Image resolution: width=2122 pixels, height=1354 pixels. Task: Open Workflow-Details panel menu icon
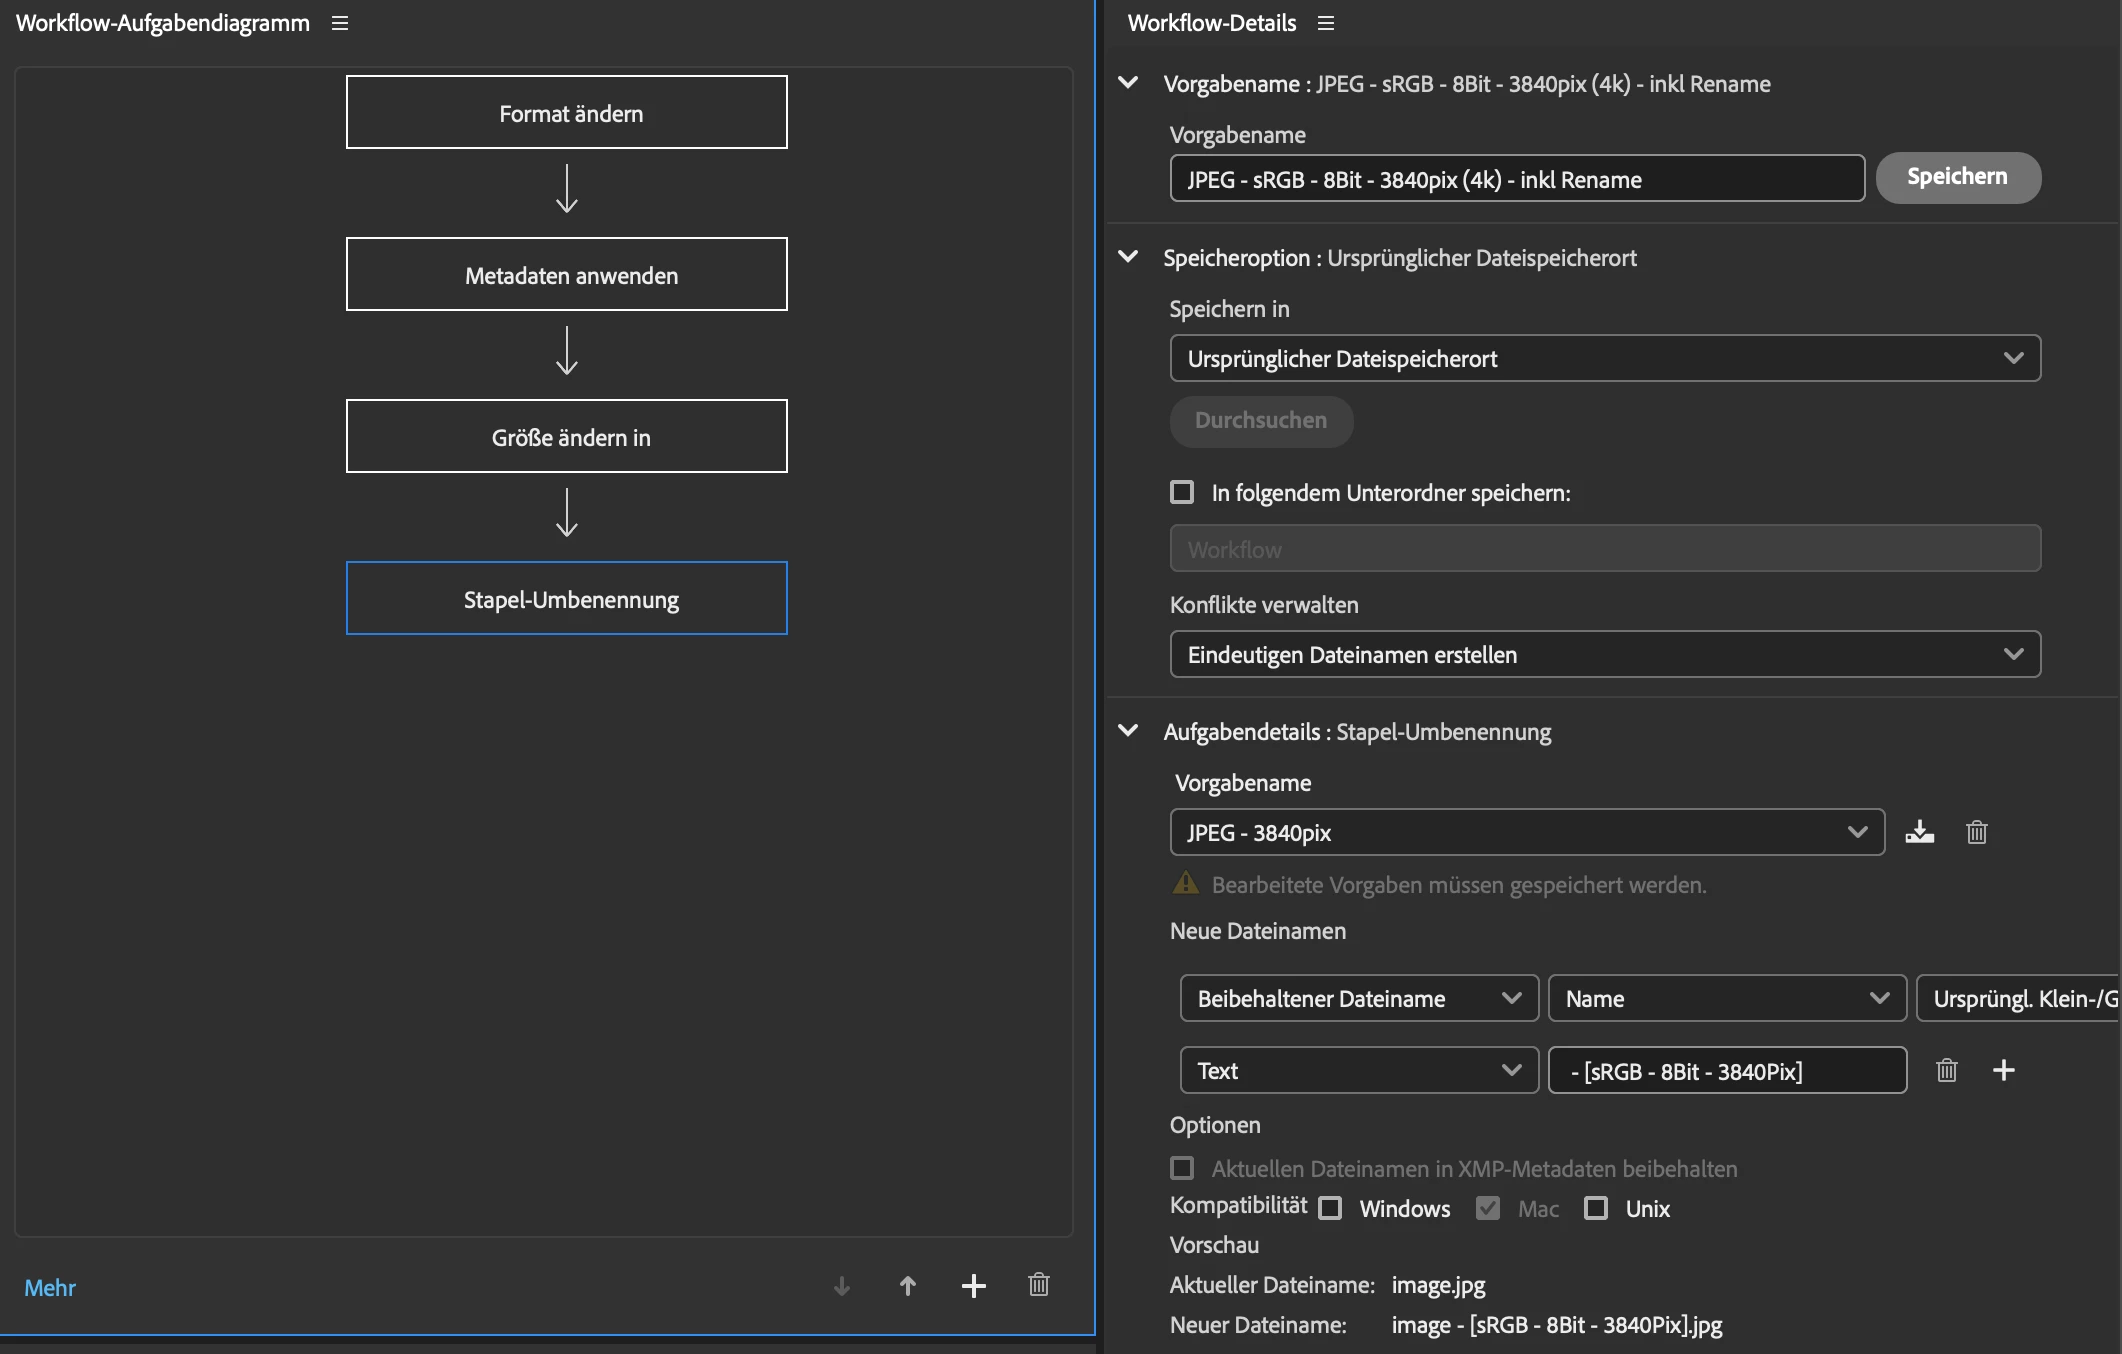(x=1326, y=23)
